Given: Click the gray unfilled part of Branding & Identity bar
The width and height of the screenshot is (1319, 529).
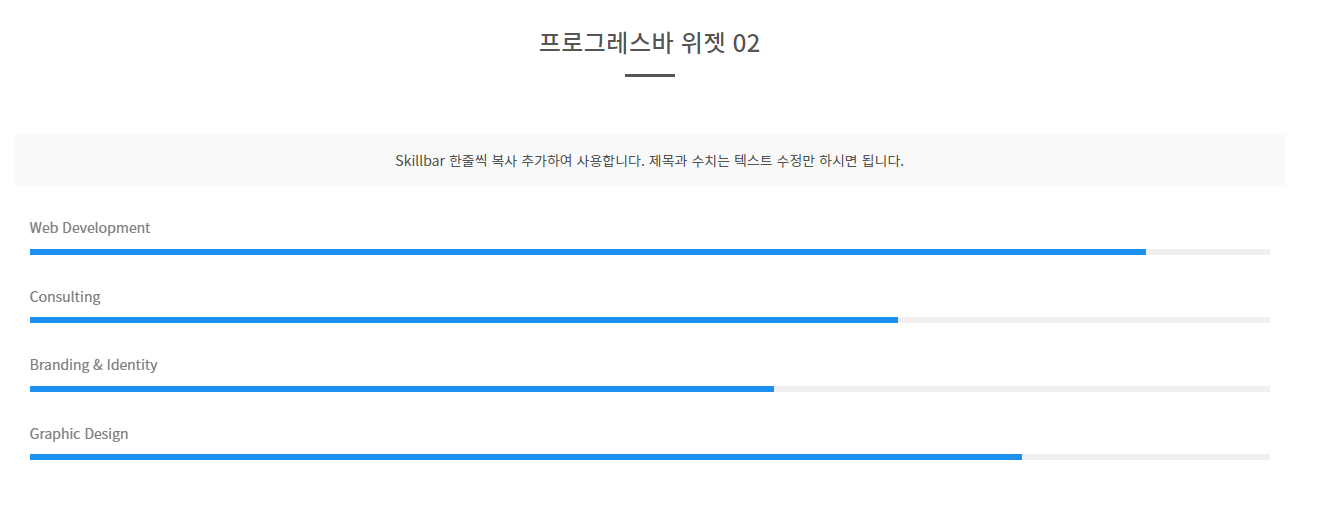Looking at the screenshot, I should [1022, 389].
